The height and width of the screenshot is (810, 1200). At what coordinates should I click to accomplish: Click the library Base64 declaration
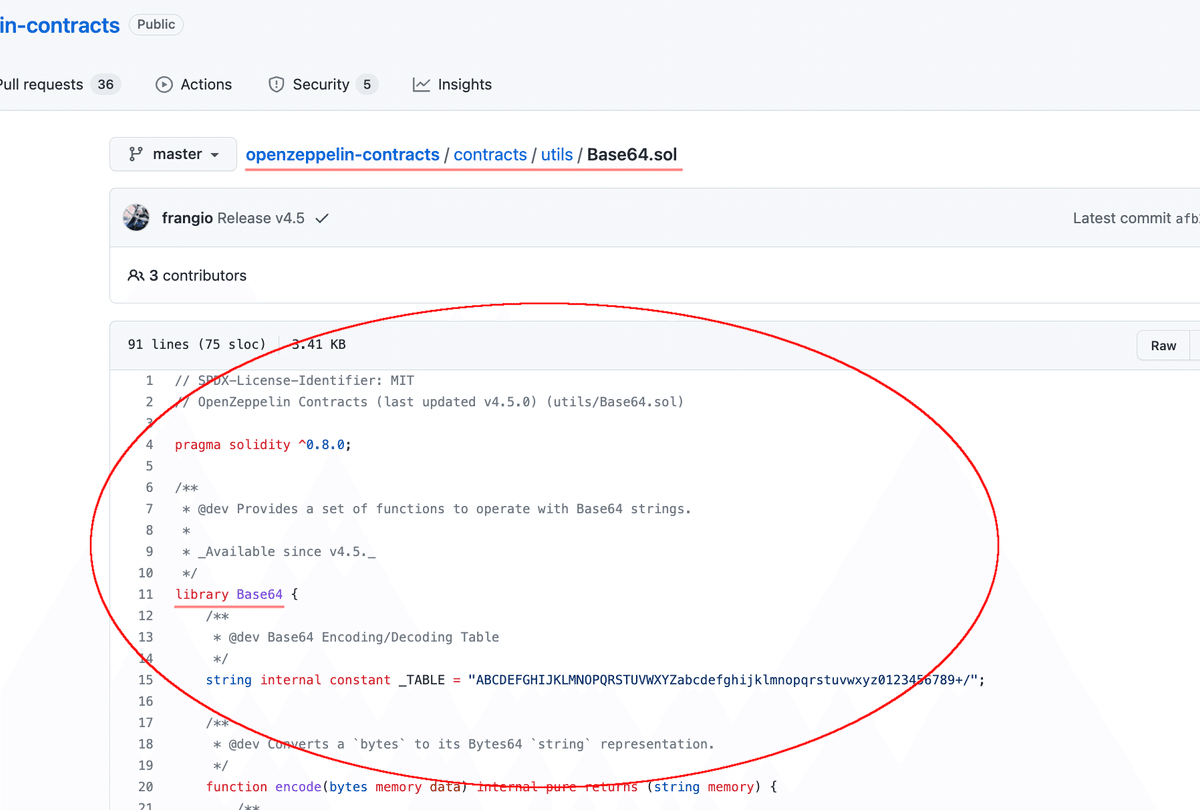(x=237, y=594)
